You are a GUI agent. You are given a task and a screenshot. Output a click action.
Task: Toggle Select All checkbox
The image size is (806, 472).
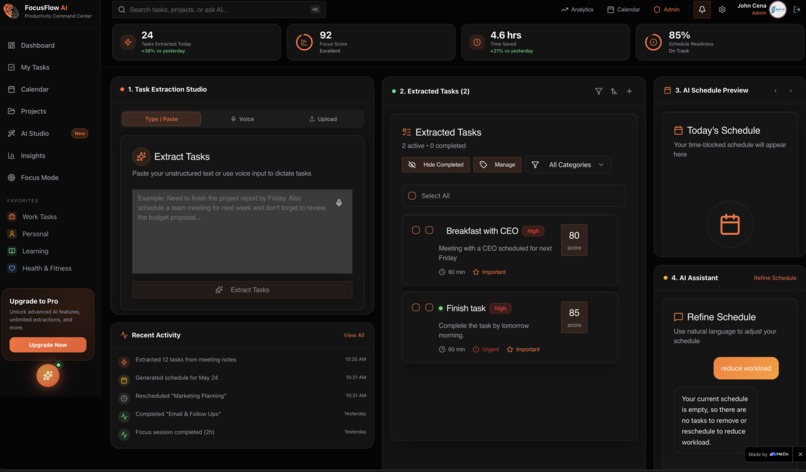point(412,195)
